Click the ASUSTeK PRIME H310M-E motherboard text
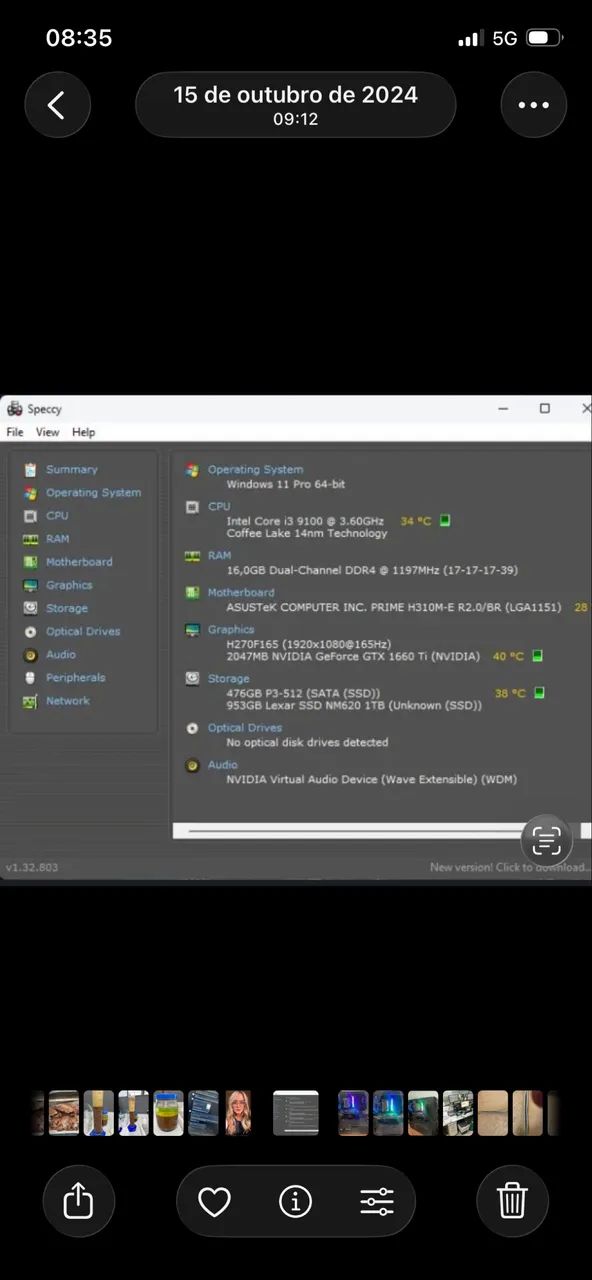Viewport: 592px width, 1280px height. pos(393,607)
